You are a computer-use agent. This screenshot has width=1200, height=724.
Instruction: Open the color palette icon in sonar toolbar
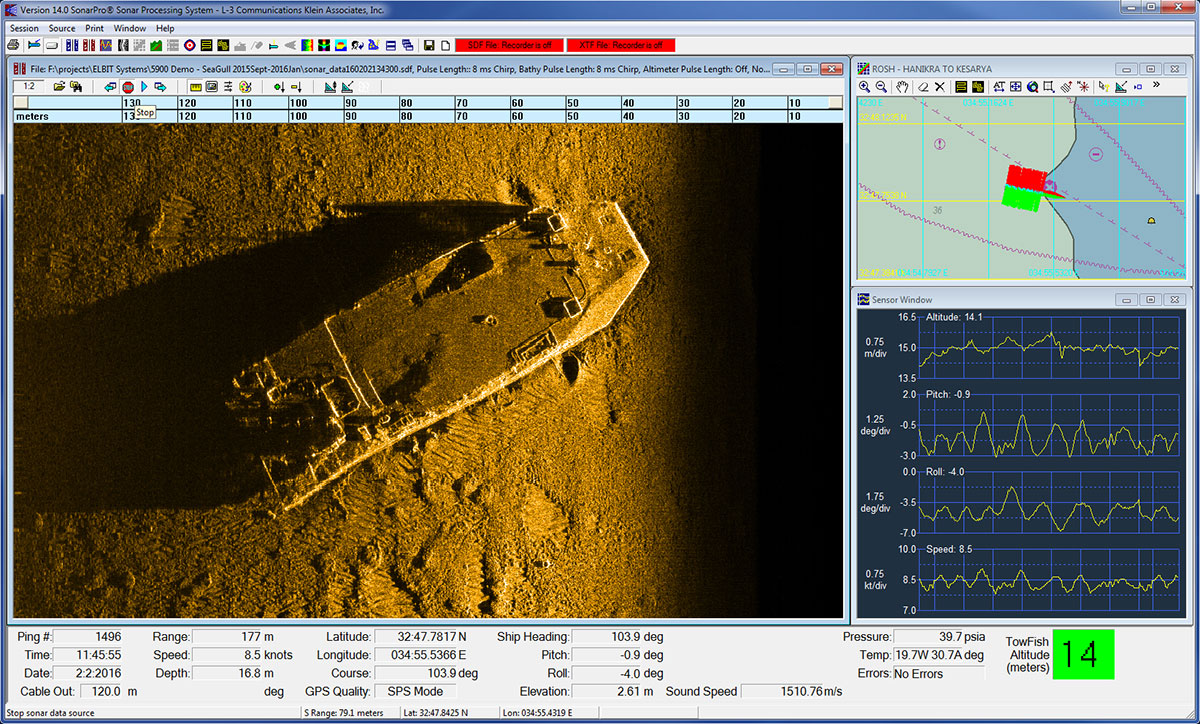(245, 87)
